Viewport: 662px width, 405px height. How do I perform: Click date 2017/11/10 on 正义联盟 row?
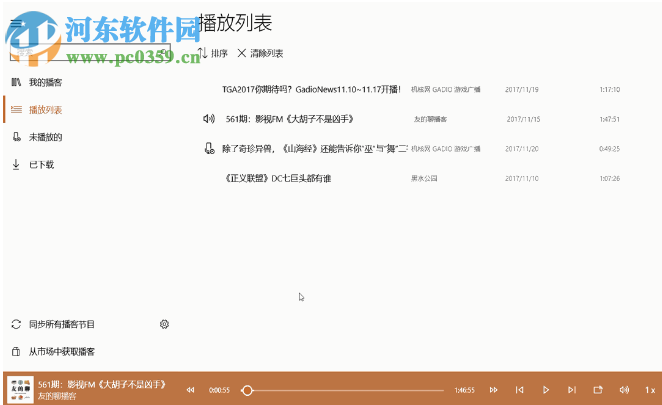point(522,178)
